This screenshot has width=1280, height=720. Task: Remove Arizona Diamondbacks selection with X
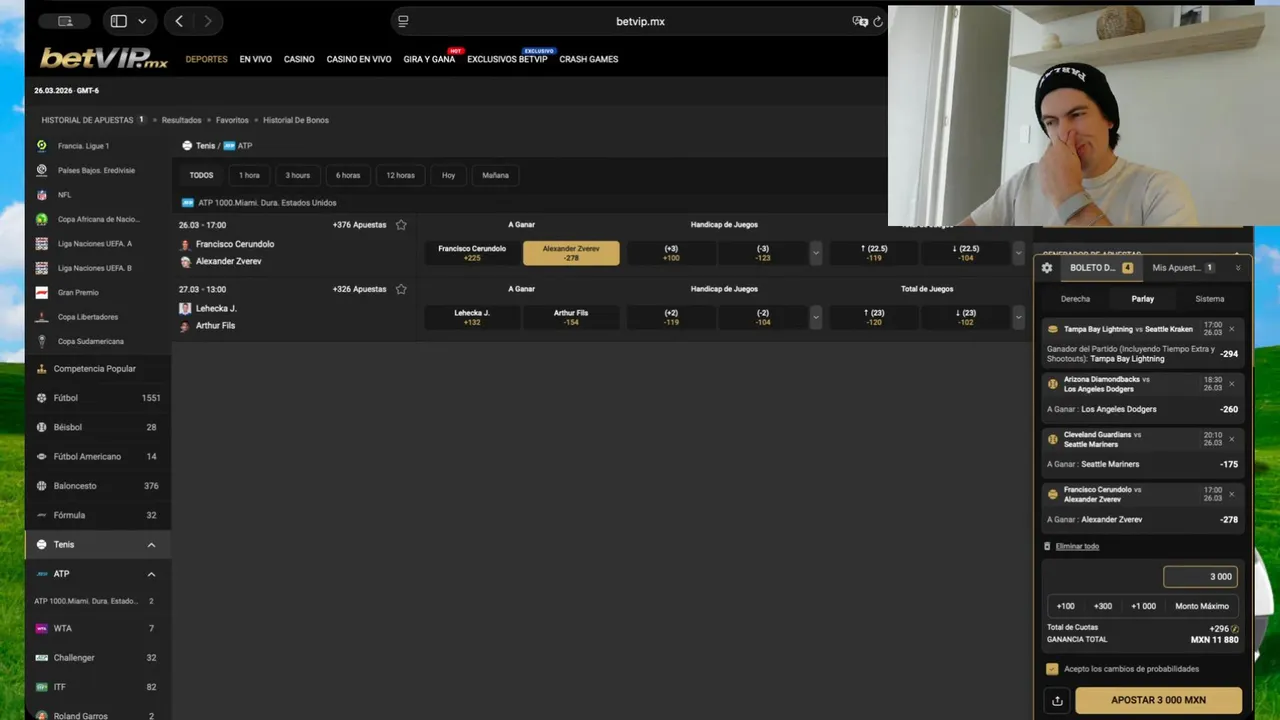tap(1231, 384)
